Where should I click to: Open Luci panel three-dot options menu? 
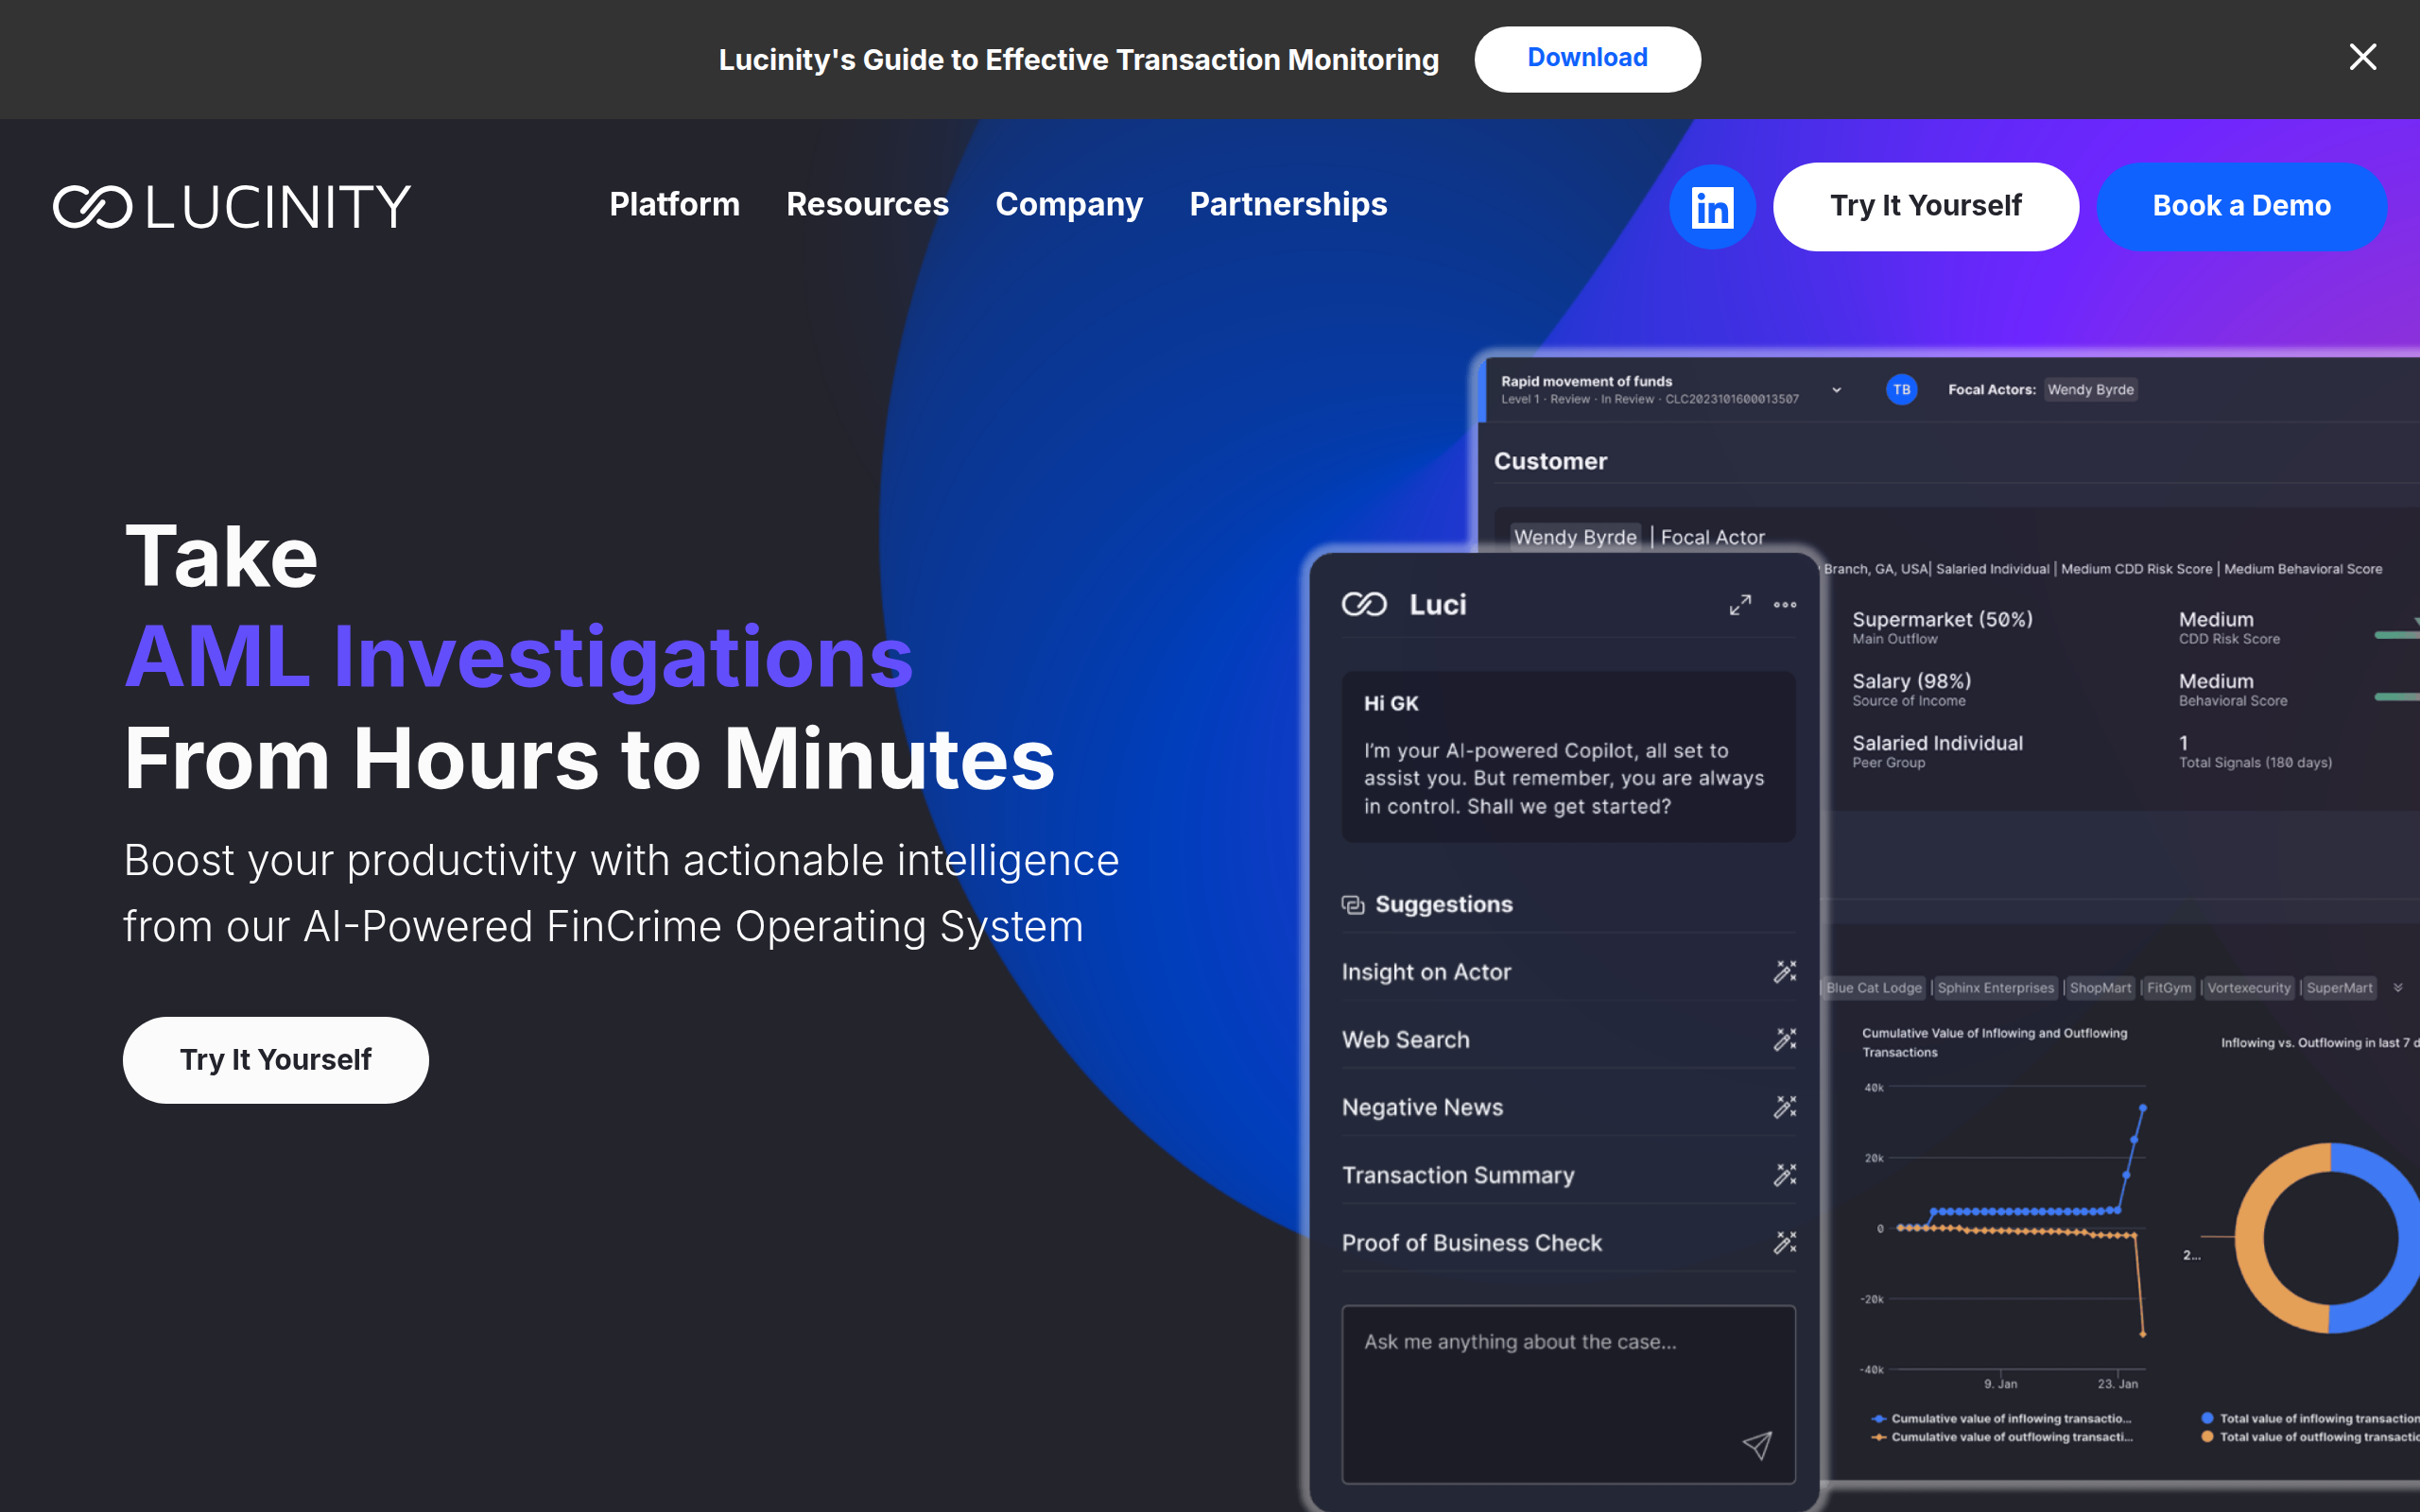[1785, 605]
